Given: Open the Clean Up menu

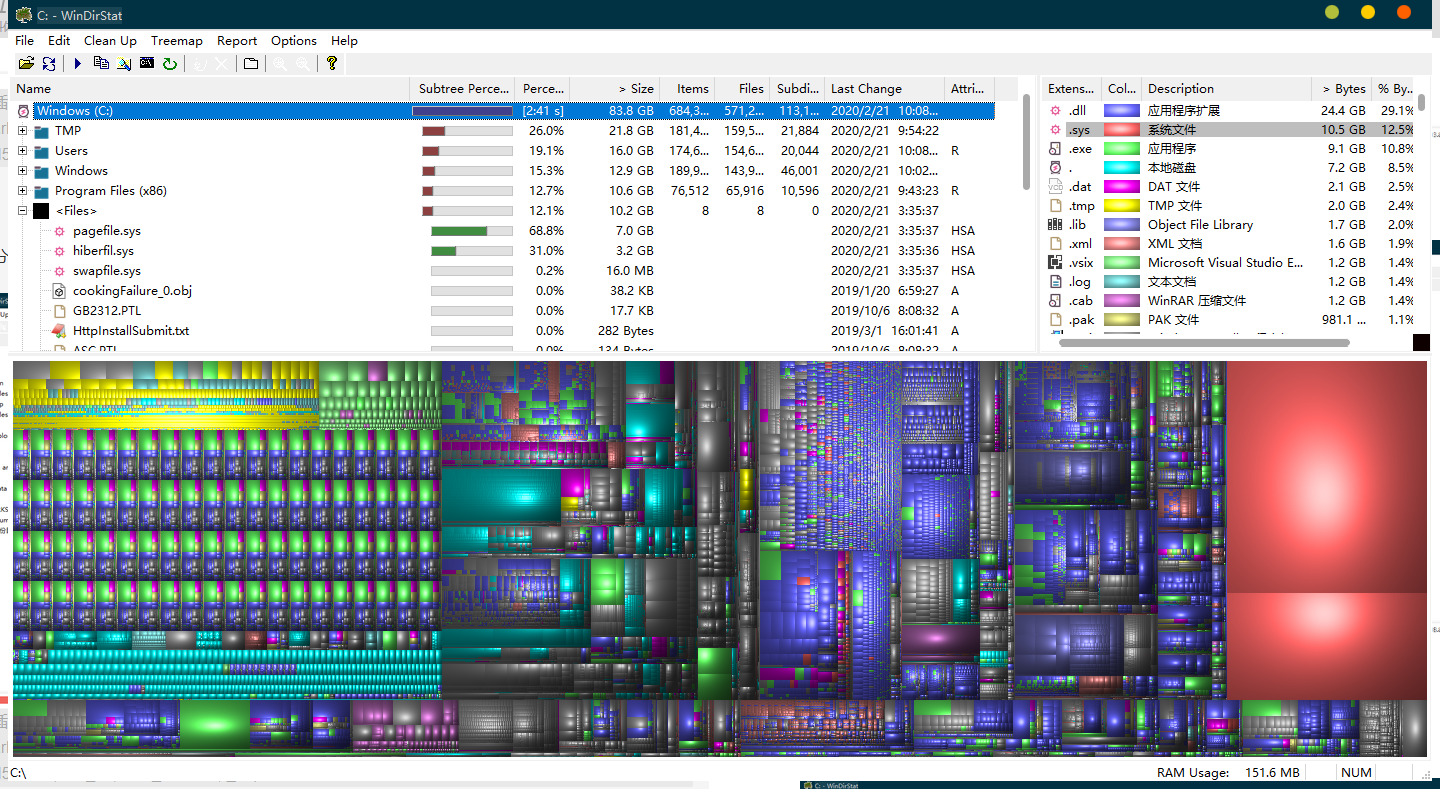Looking at the screenshot, I should coord(110,41).
